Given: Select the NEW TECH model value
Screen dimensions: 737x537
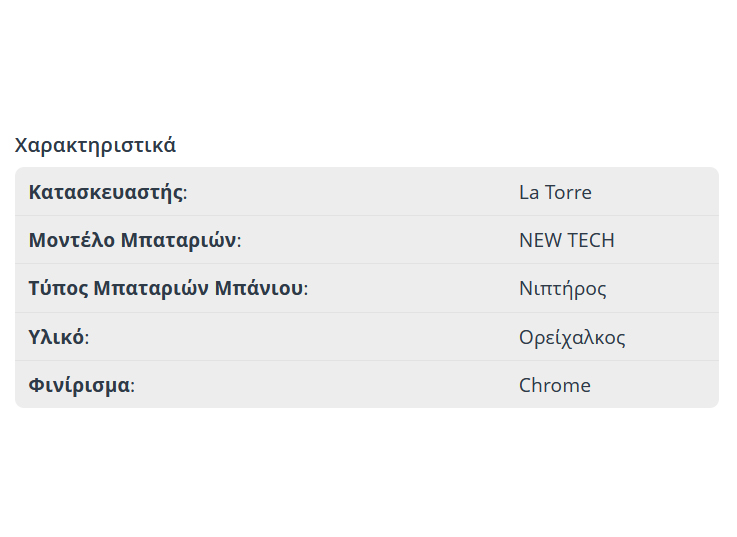Looking at the screenshot, I should [566, 240].
